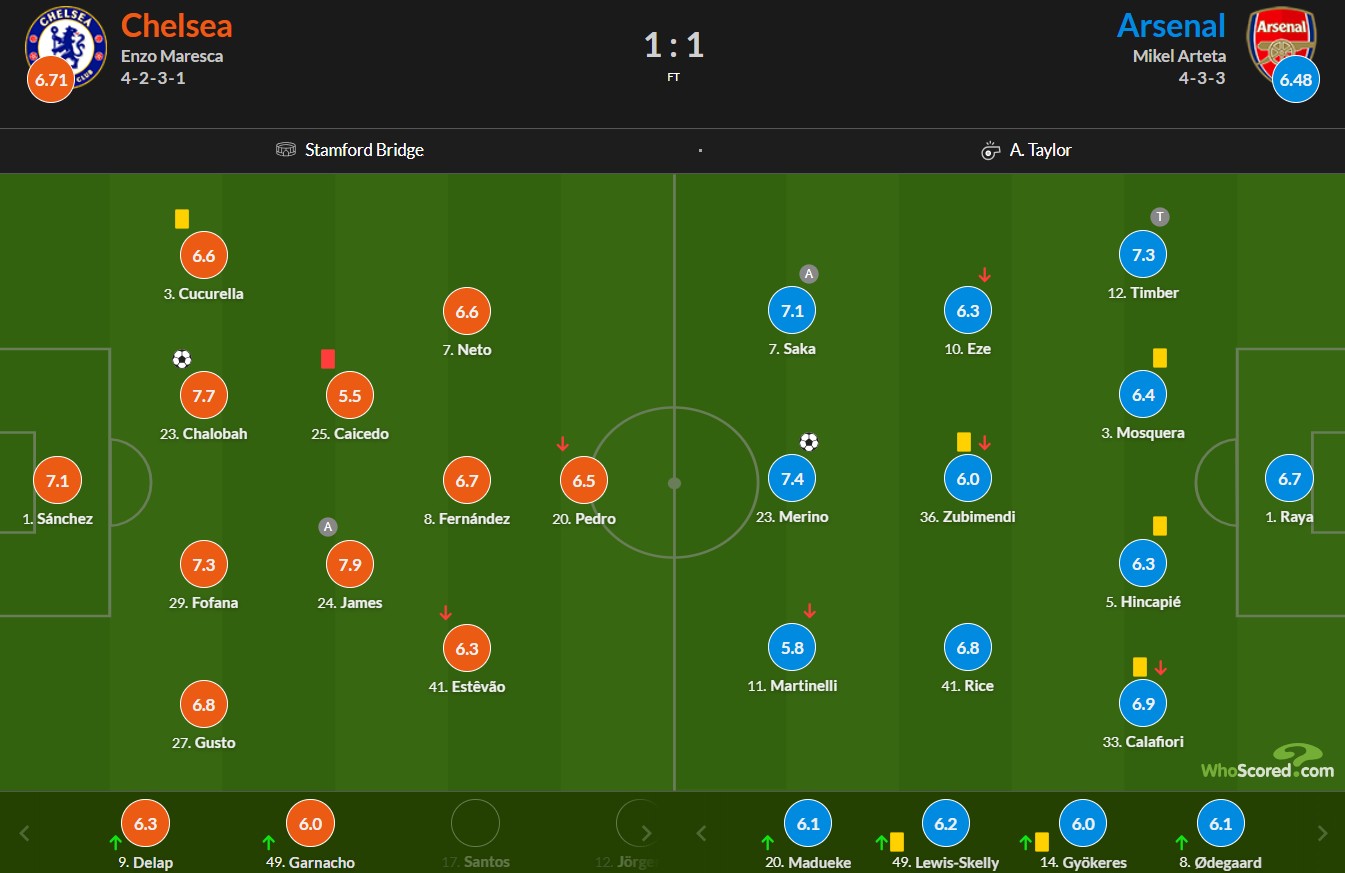Image resolution: width=1345 pixels, height=873 pixels.
Task: Click the Arsenal club crest
Action: click(1279, 42)
